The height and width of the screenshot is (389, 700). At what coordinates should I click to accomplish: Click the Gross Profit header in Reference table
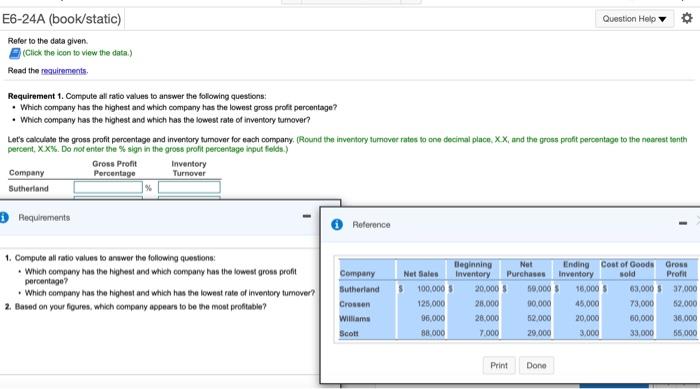(676, 269)
